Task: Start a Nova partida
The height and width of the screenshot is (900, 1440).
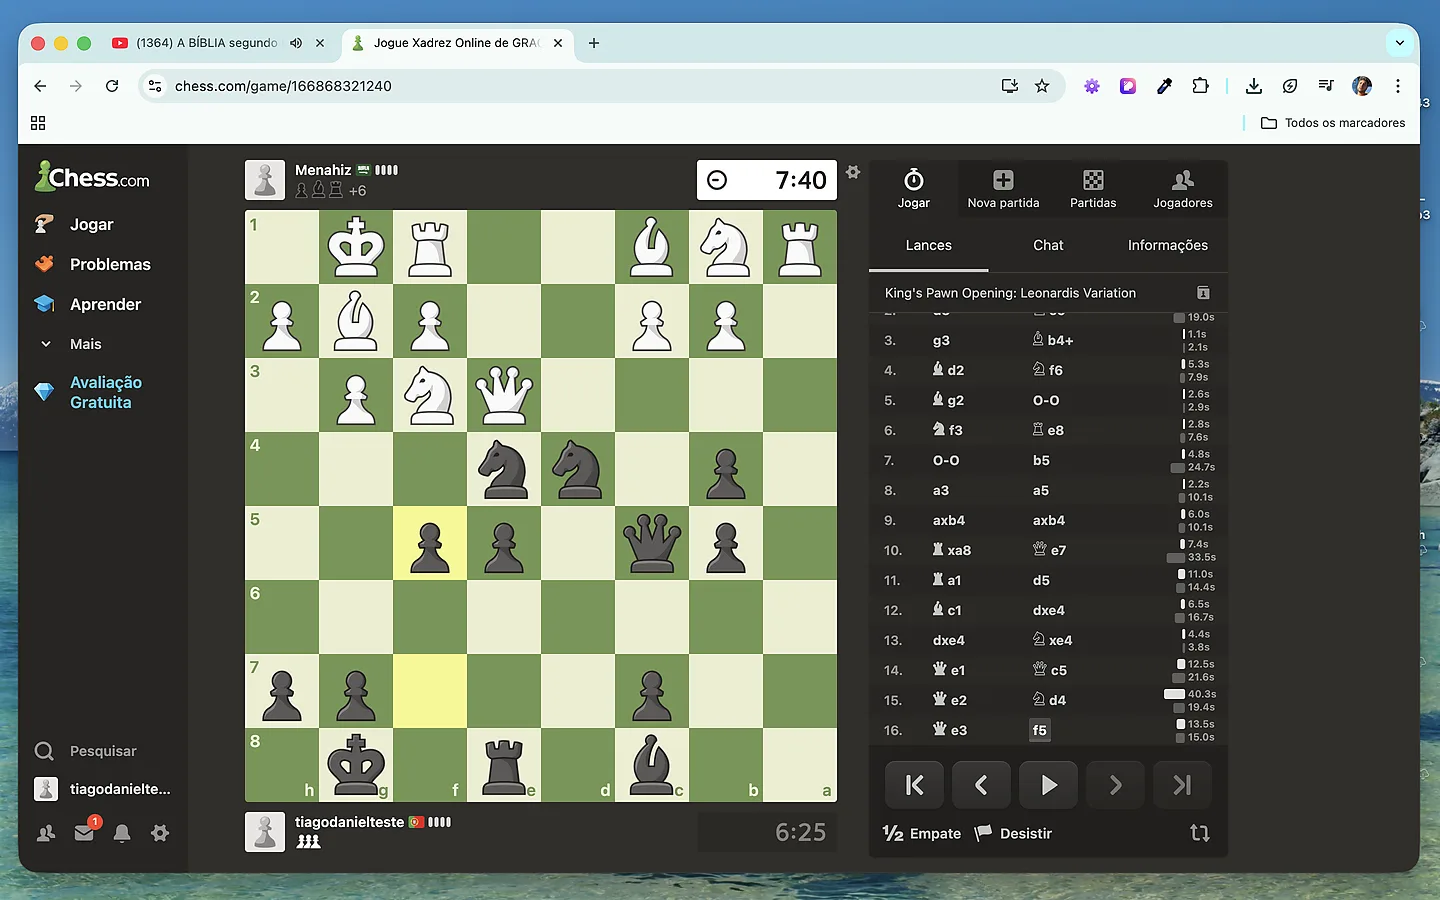Action: (1003, 188)
